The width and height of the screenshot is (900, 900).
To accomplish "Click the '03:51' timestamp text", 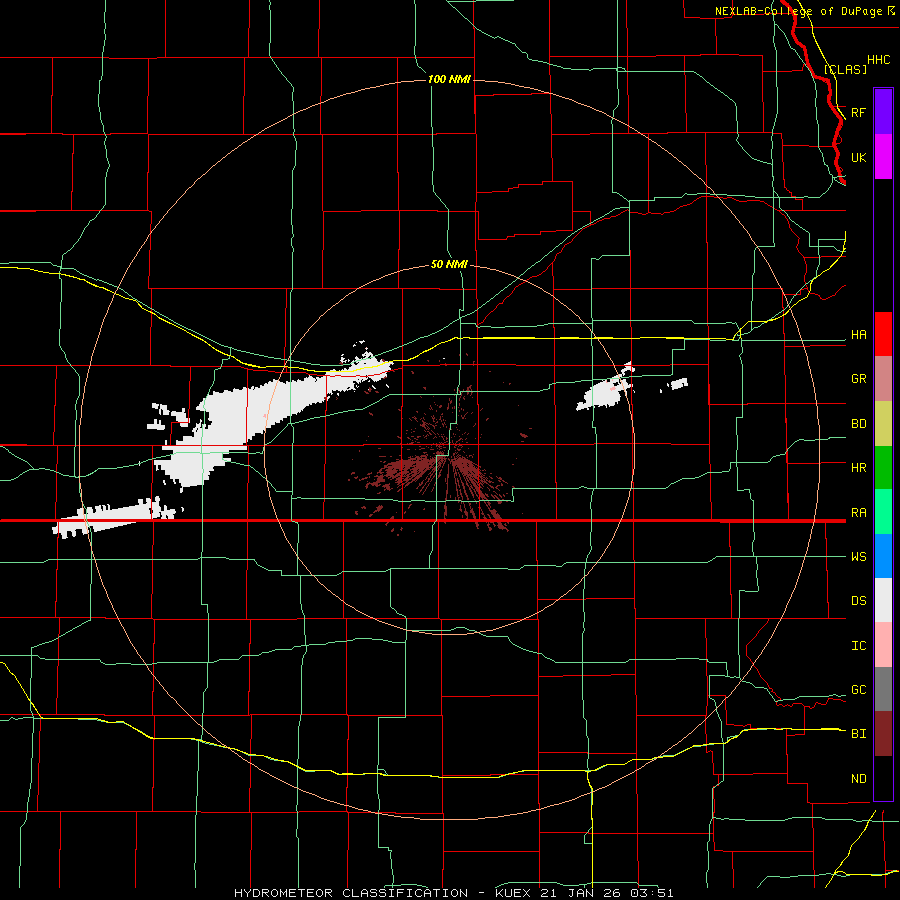I will (651, 893).
